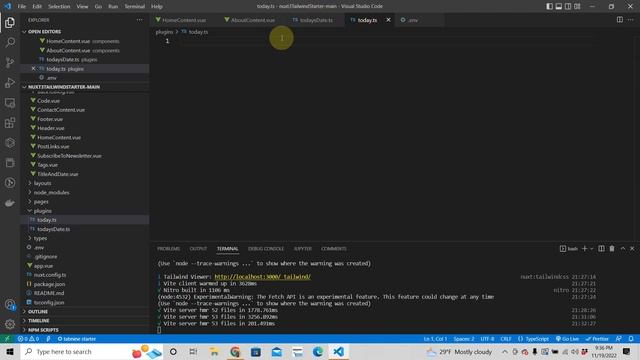Image resolution: width=640 pixels, height=360 pixels.
Task: Close the today.ts editor tab
Action: [x=388, y=20]
